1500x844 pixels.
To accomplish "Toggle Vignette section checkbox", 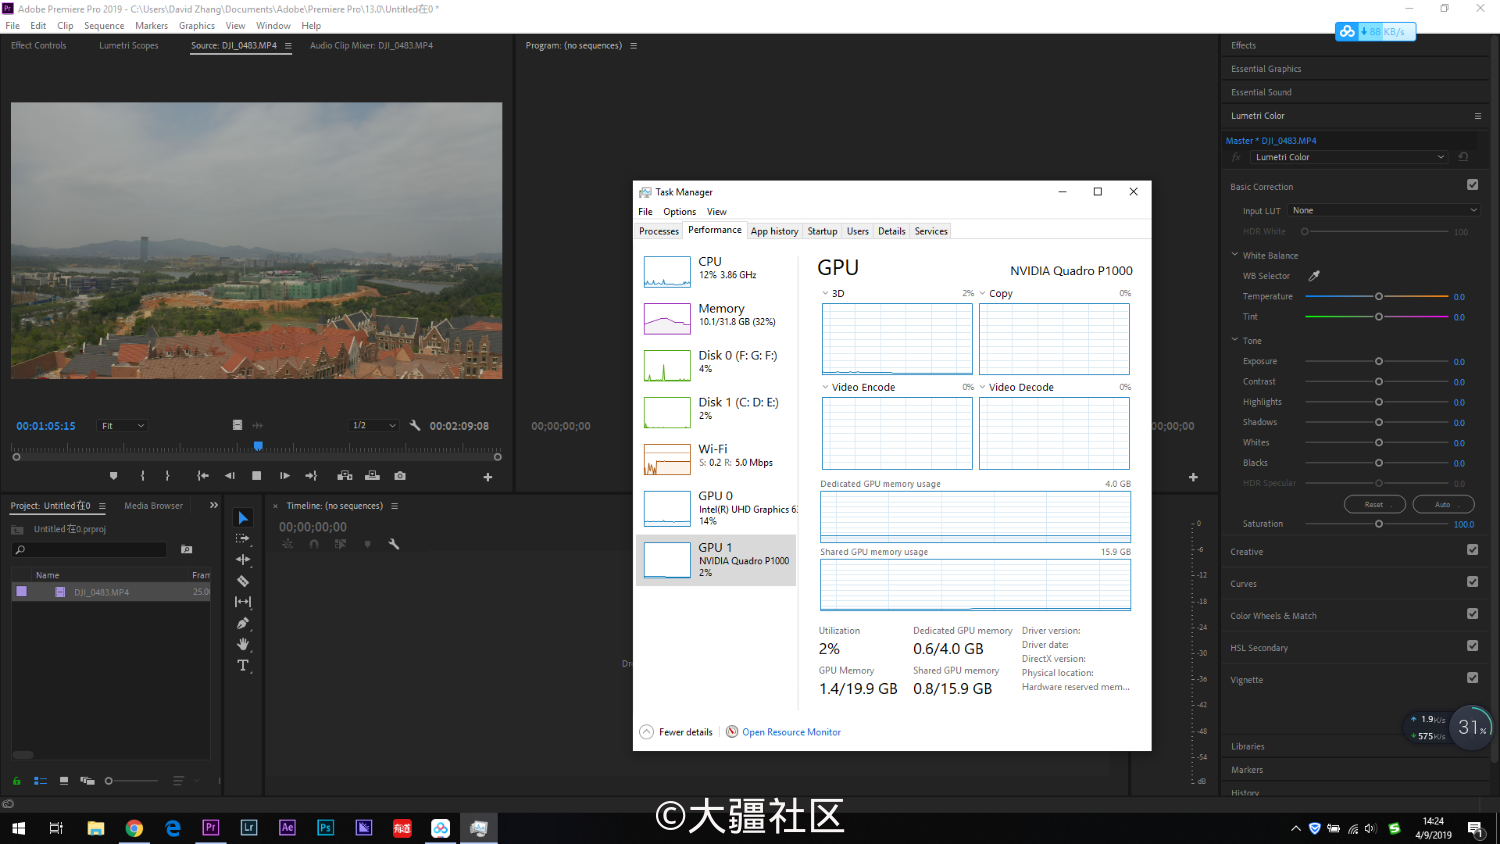I will (1472, 678).
